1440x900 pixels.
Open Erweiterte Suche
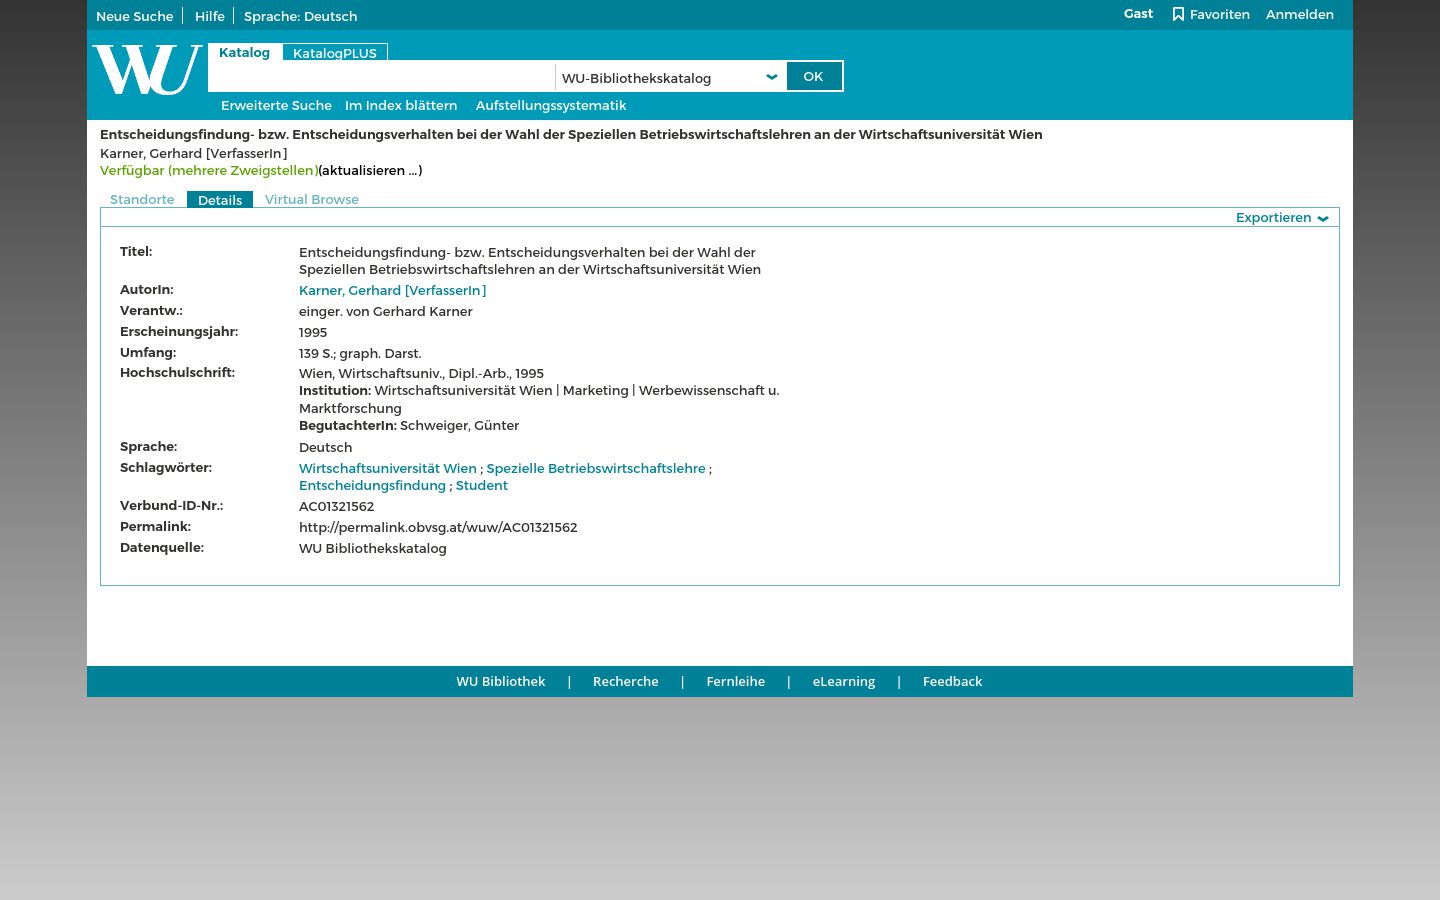[x=276, y=105]
